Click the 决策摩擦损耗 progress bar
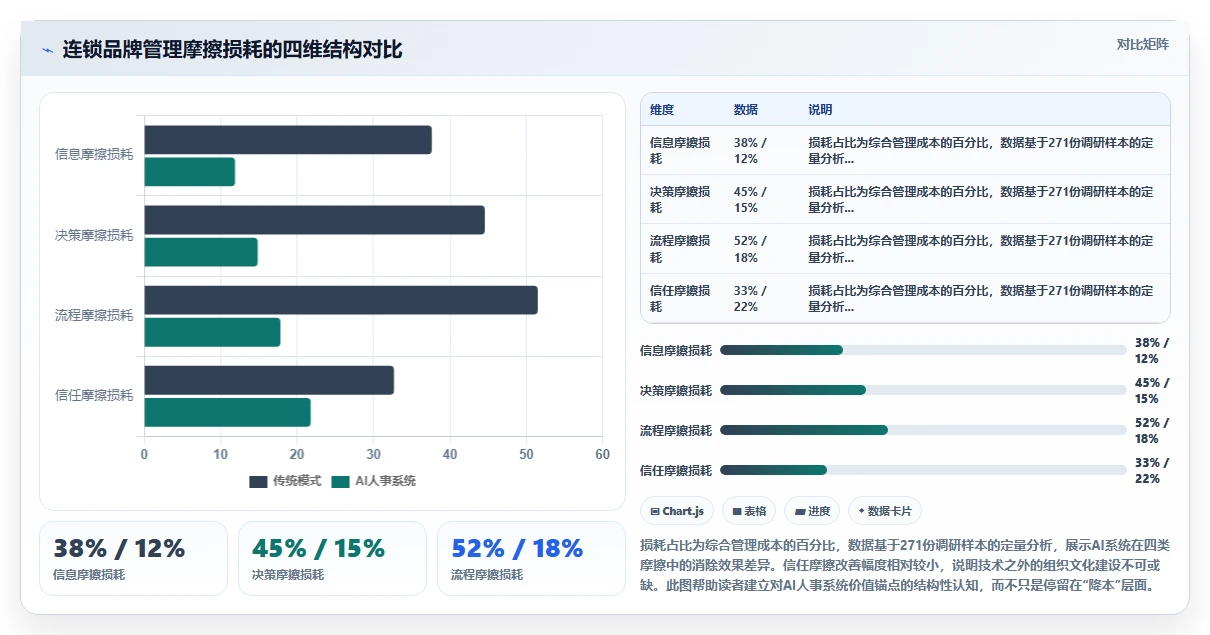Viewport: 1210px width, 635px height. [x=923, y=390]
